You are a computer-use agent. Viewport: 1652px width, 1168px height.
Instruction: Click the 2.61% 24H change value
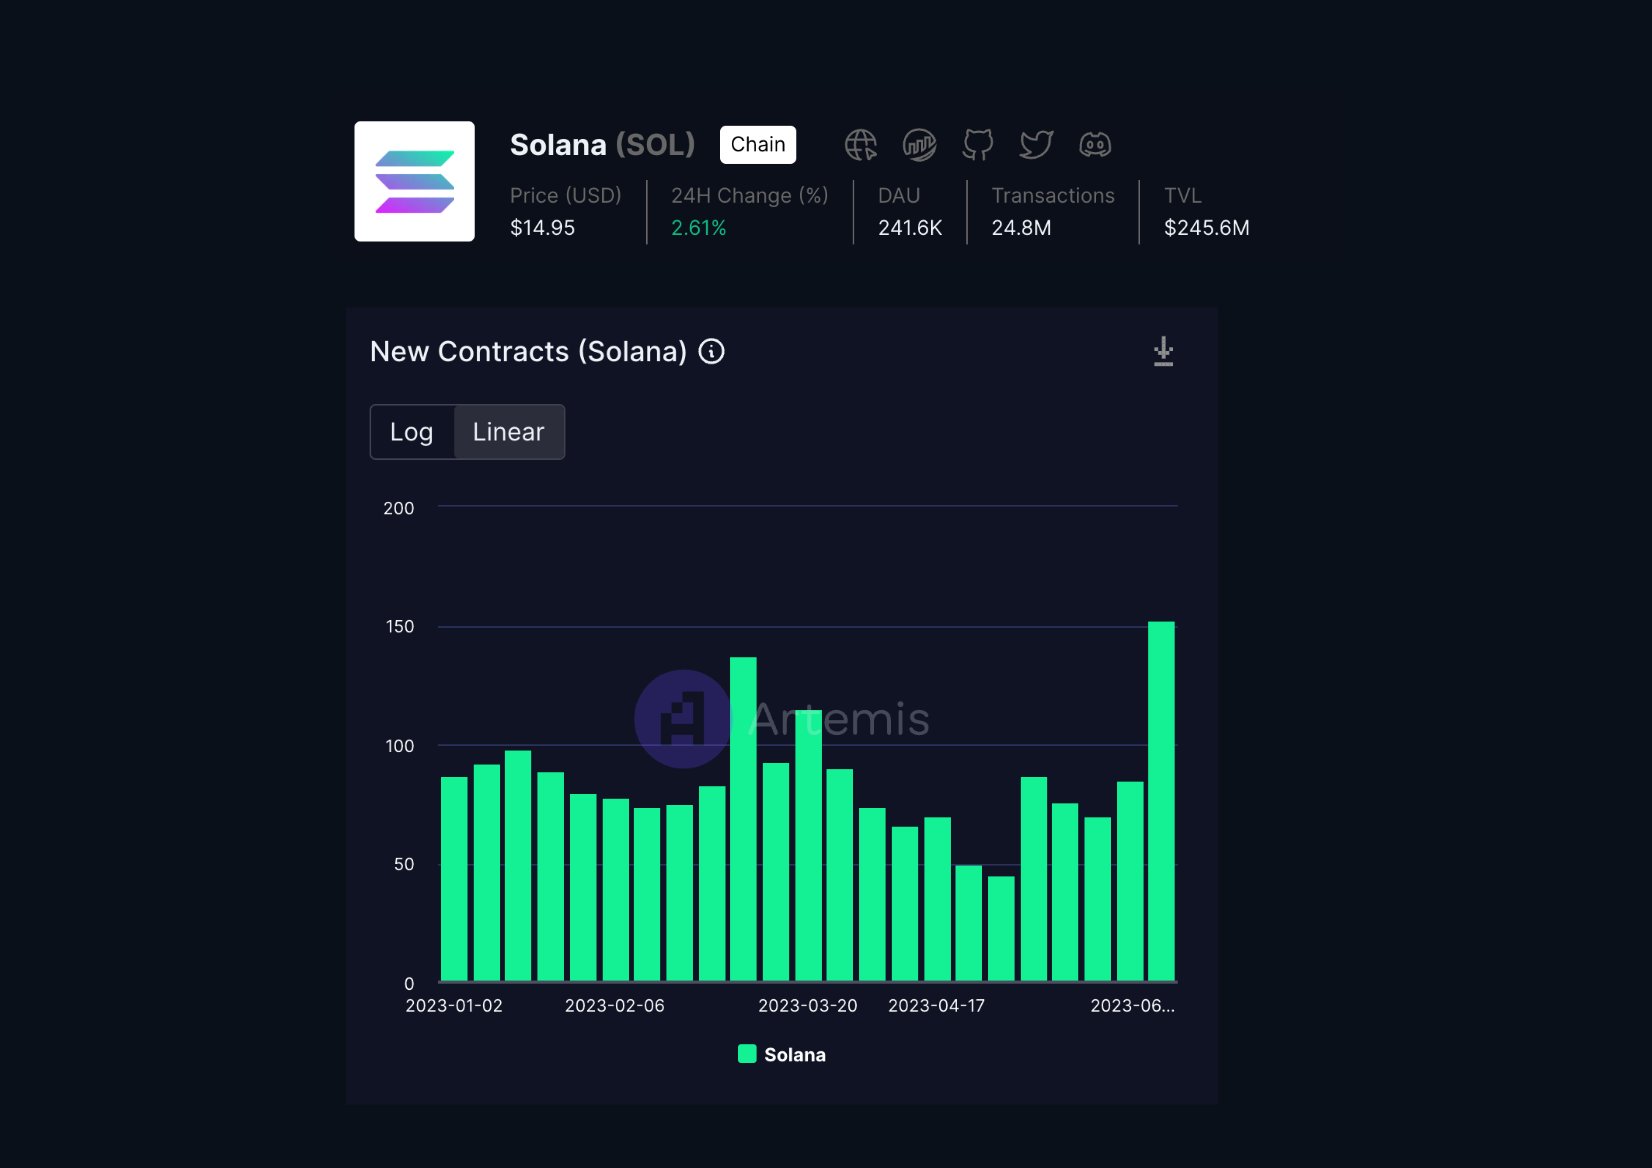(698, 228)
